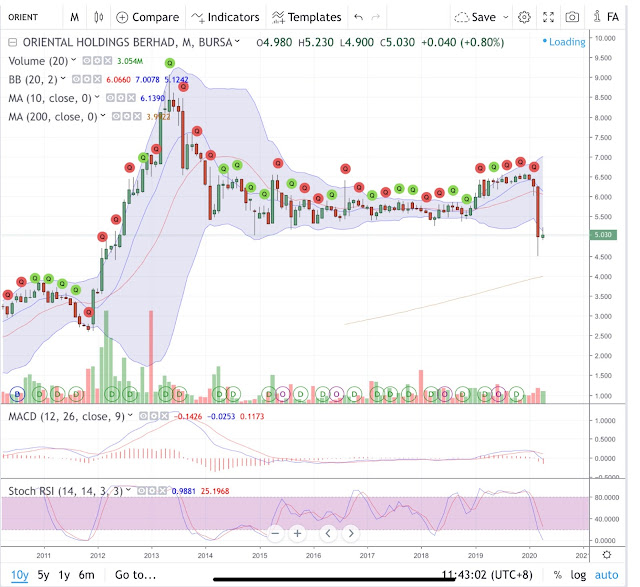
Task: Undo the last chart action
Action: (x=358, y=17)
